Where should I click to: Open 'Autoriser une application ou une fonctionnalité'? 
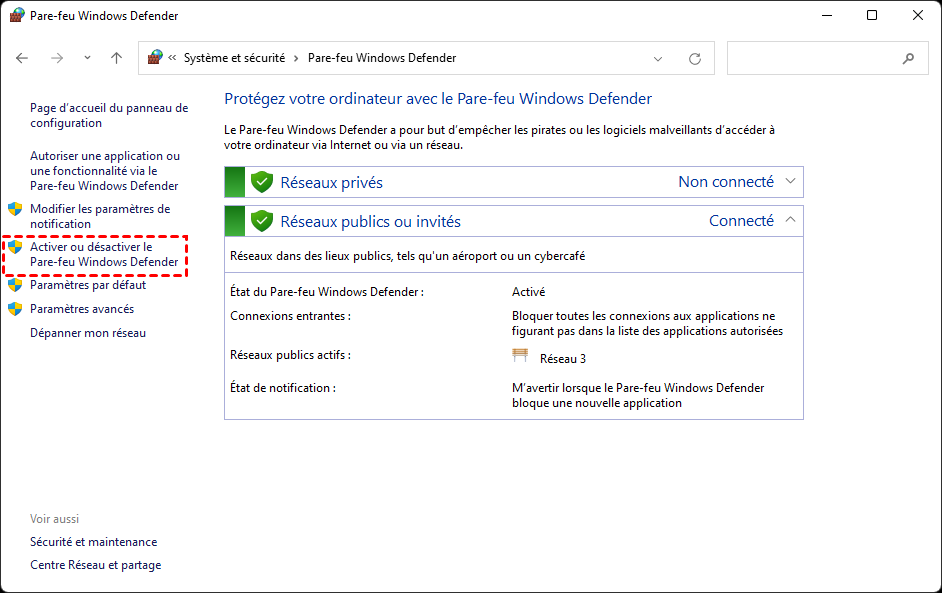105,171
